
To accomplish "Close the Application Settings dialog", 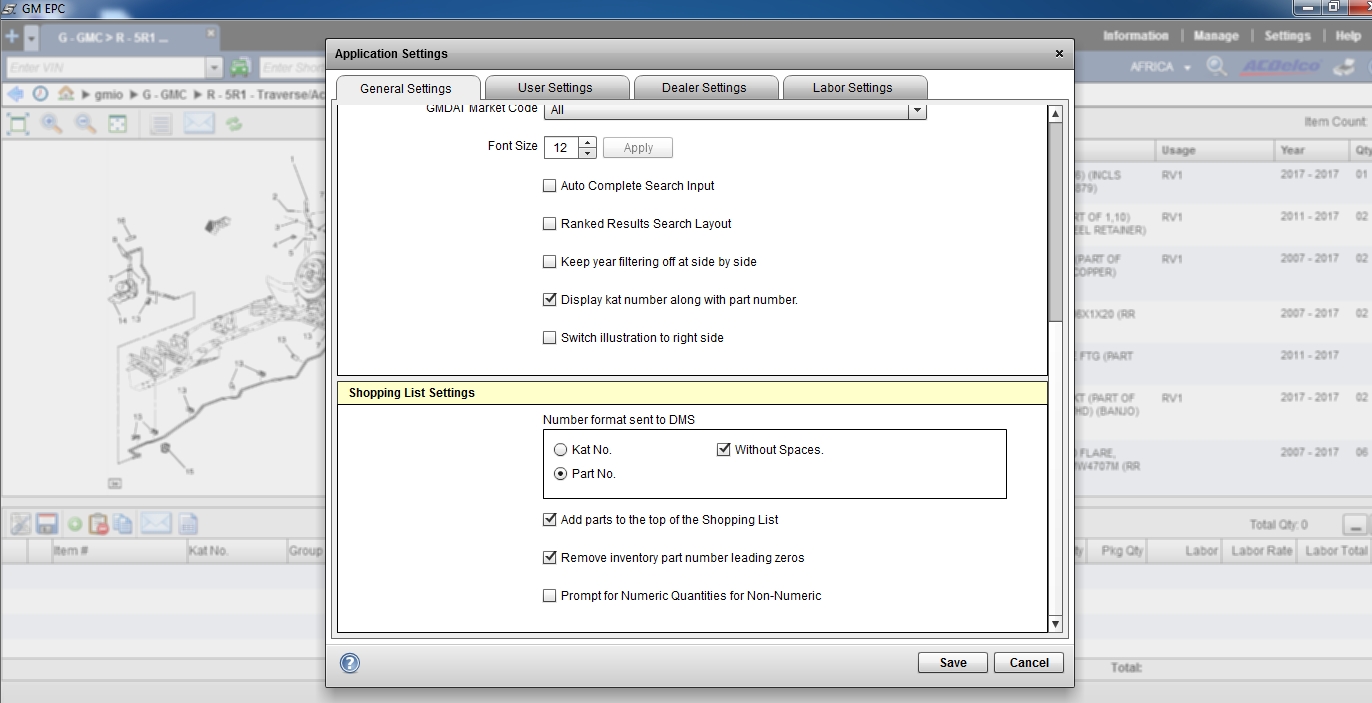I will tap(1060, 54).
